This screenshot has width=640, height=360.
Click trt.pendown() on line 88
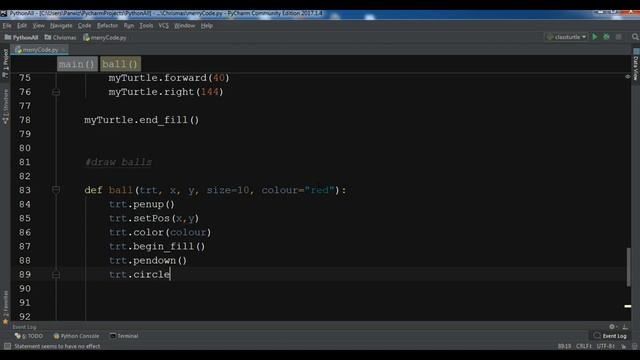[147, 260]
